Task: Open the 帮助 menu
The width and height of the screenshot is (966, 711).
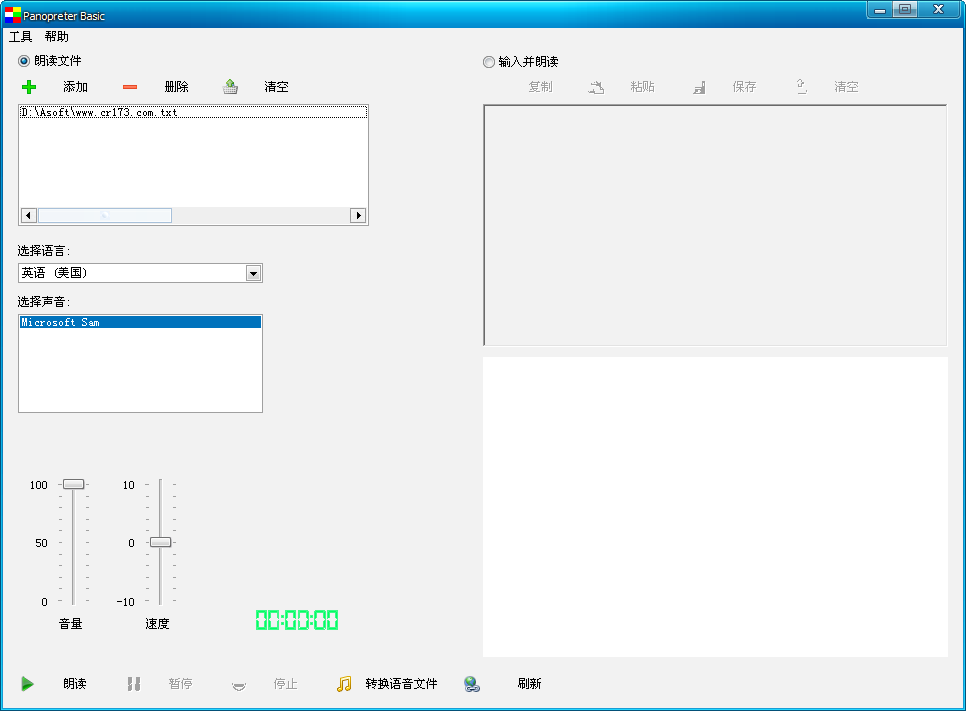Action: coord(57,37)
